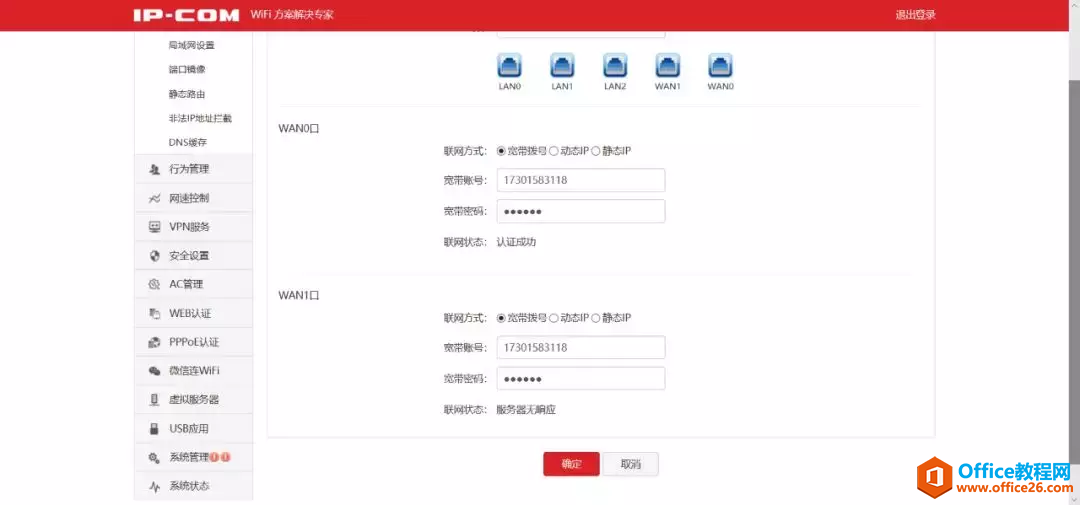Click the WAN1 port icon
Screen dimensions: 1080x505
(x=667, y=65)
